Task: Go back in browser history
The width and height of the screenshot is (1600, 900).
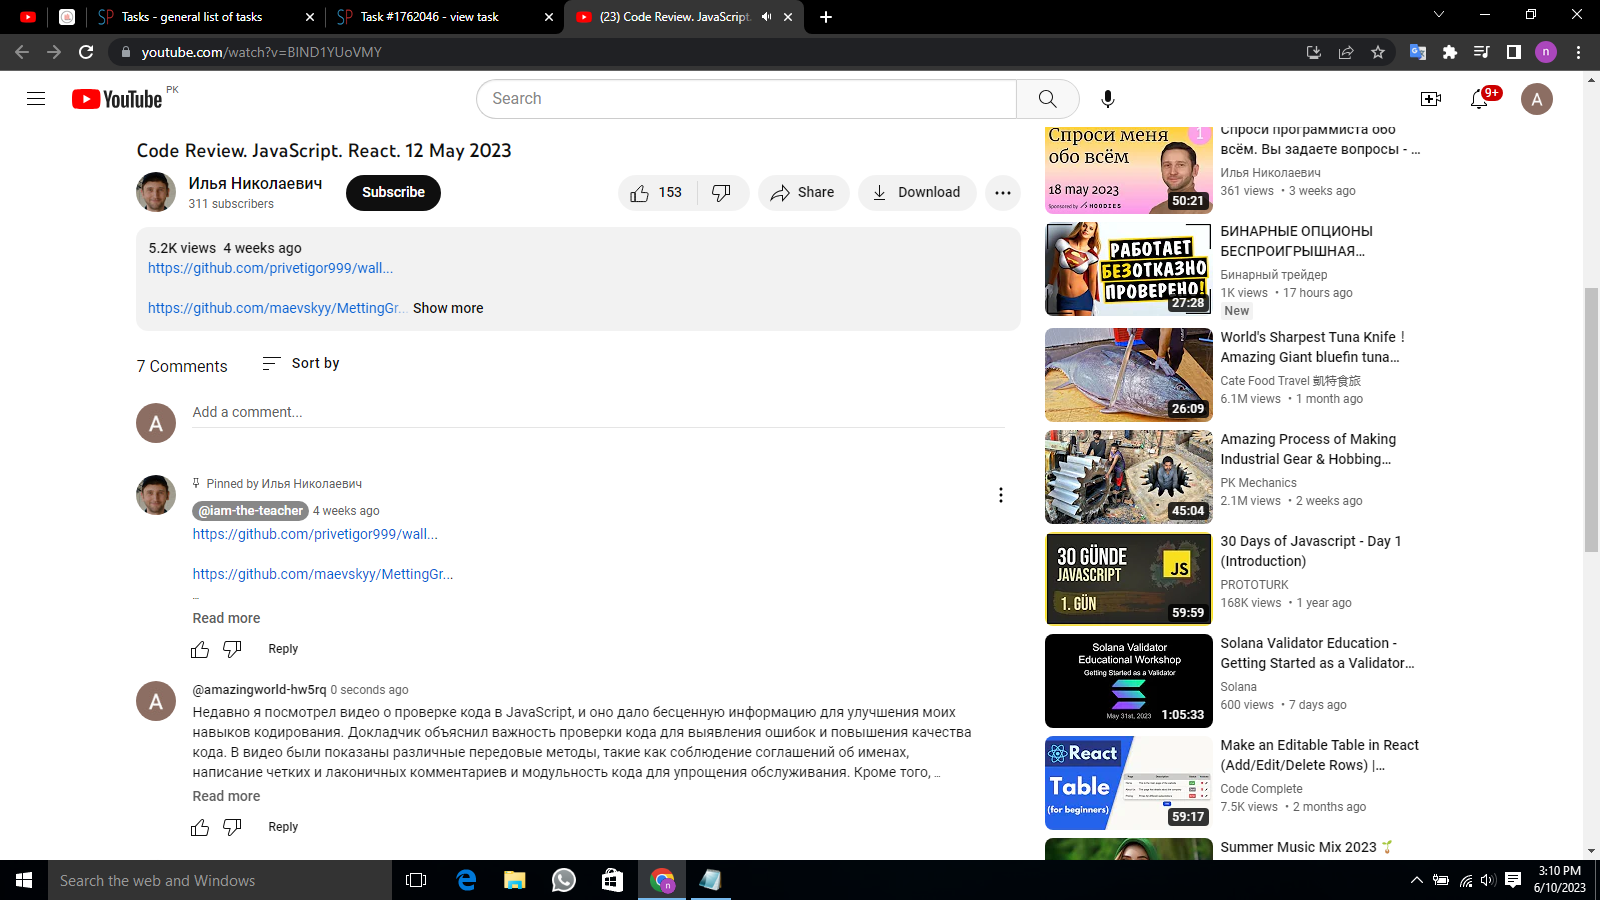Action: tap(22, 52)
